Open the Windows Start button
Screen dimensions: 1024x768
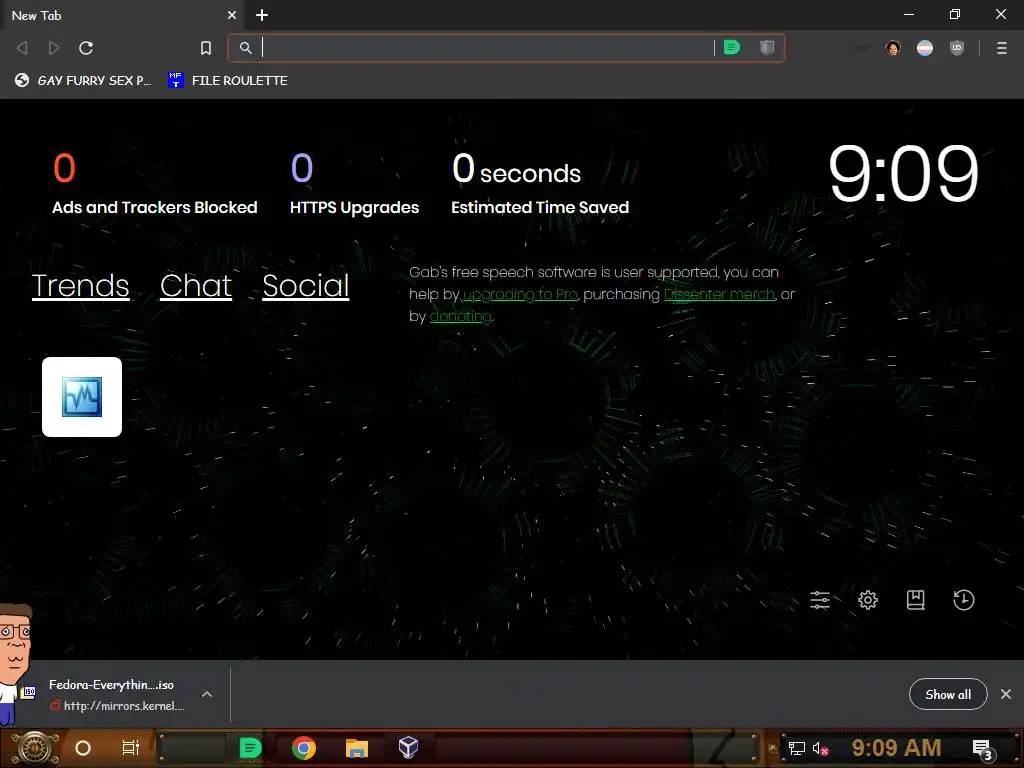[35, 748]
